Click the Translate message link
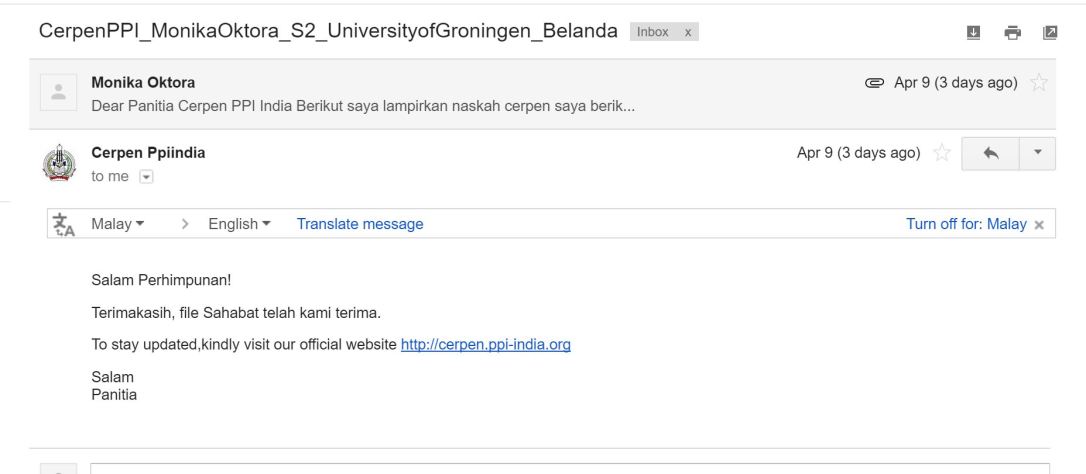 click(359, 224)
